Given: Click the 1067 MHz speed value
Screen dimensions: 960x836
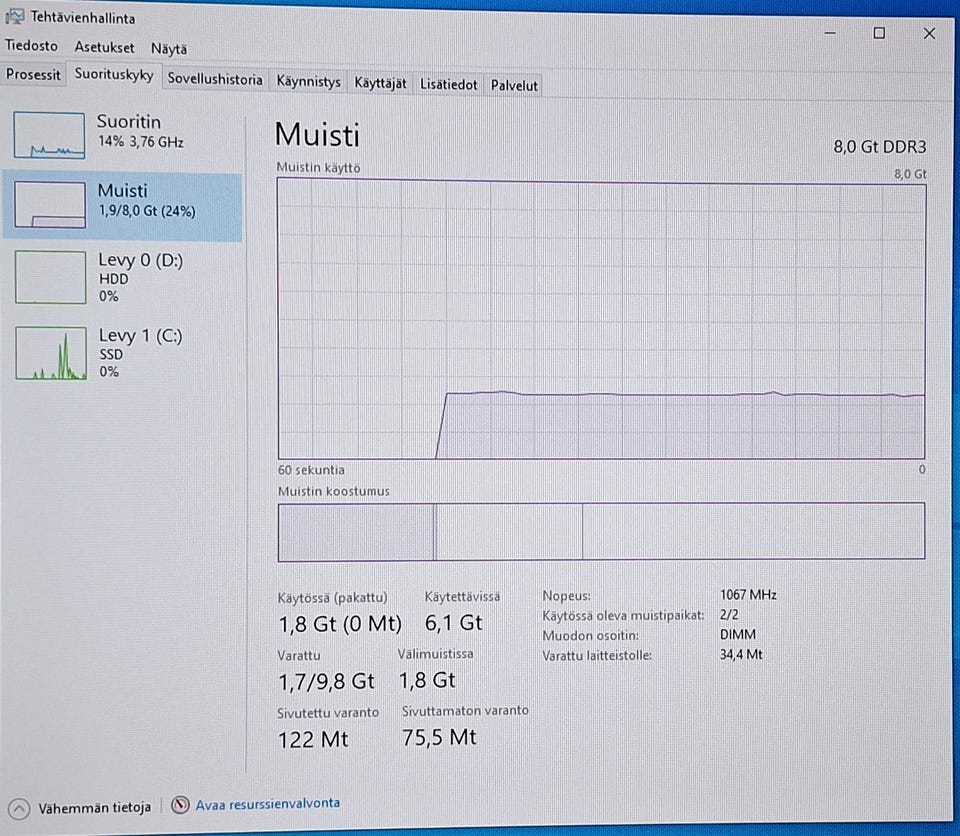Looking at the screenshot, I should coord(748,595).
